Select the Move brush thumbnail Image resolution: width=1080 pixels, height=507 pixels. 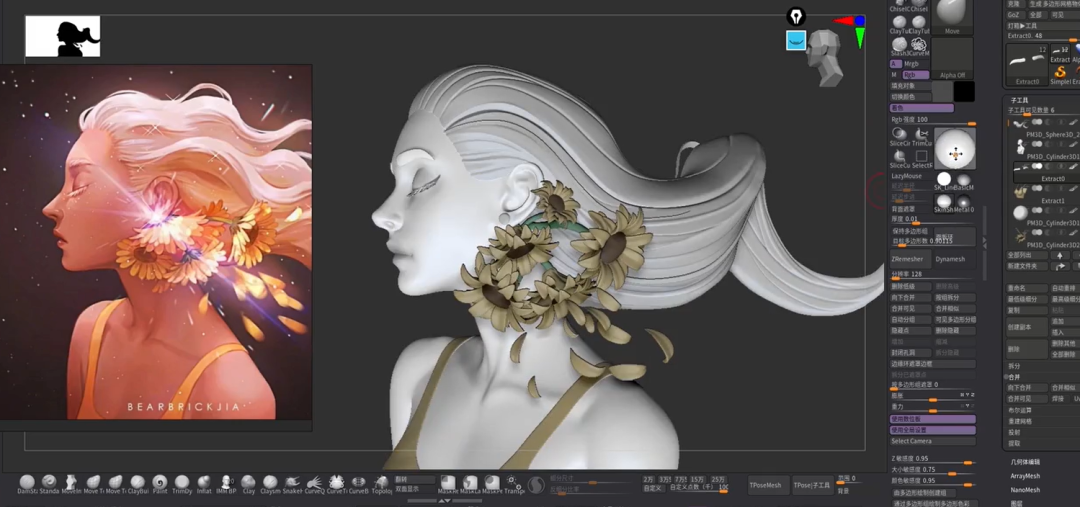coord(952,14)
